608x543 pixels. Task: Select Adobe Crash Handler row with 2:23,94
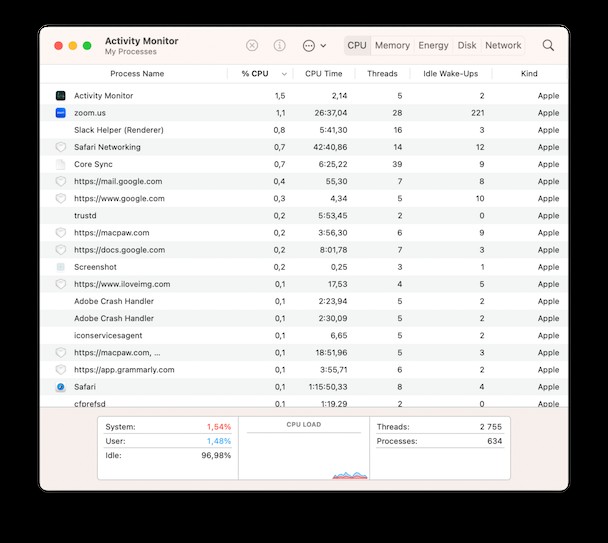(x=304, y=301)
